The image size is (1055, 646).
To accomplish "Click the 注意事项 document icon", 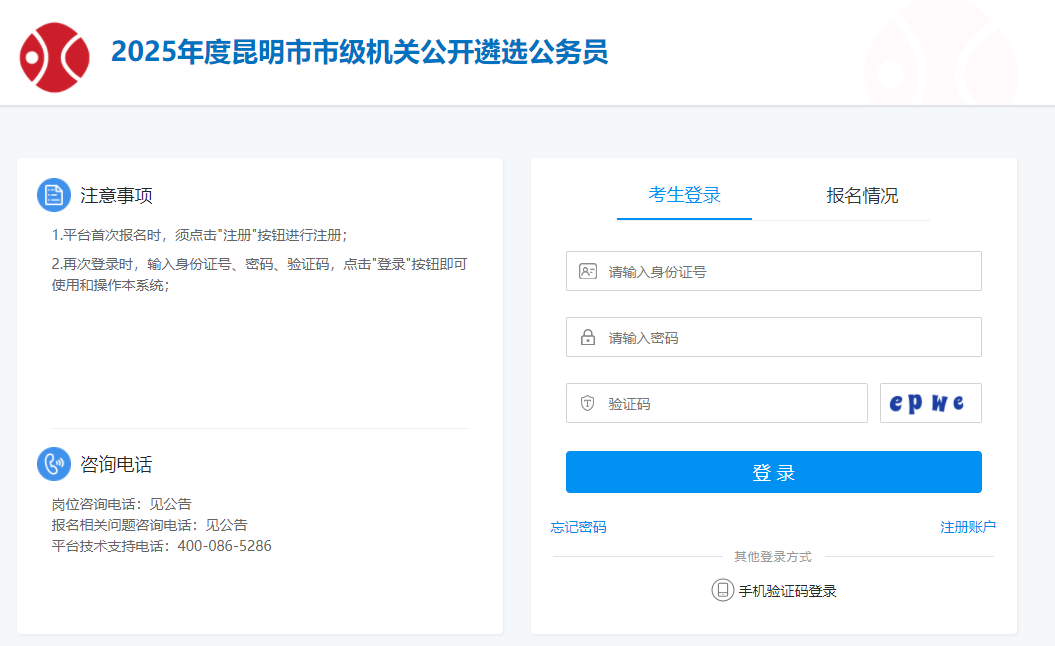I will pos(54,195).
